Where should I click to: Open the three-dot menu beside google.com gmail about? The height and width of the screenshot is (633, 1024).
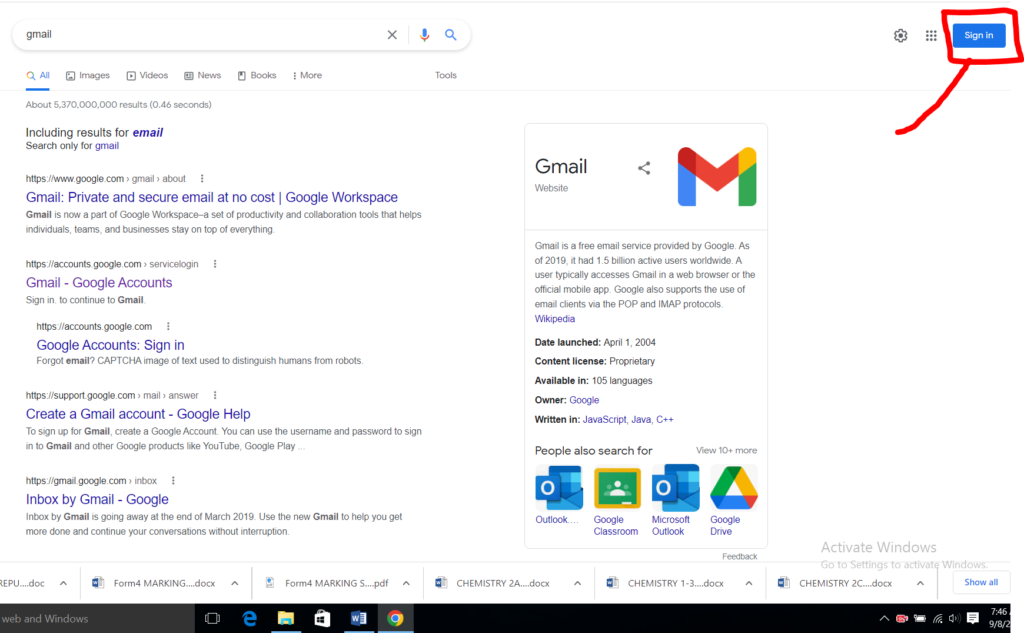pos(202,178)
